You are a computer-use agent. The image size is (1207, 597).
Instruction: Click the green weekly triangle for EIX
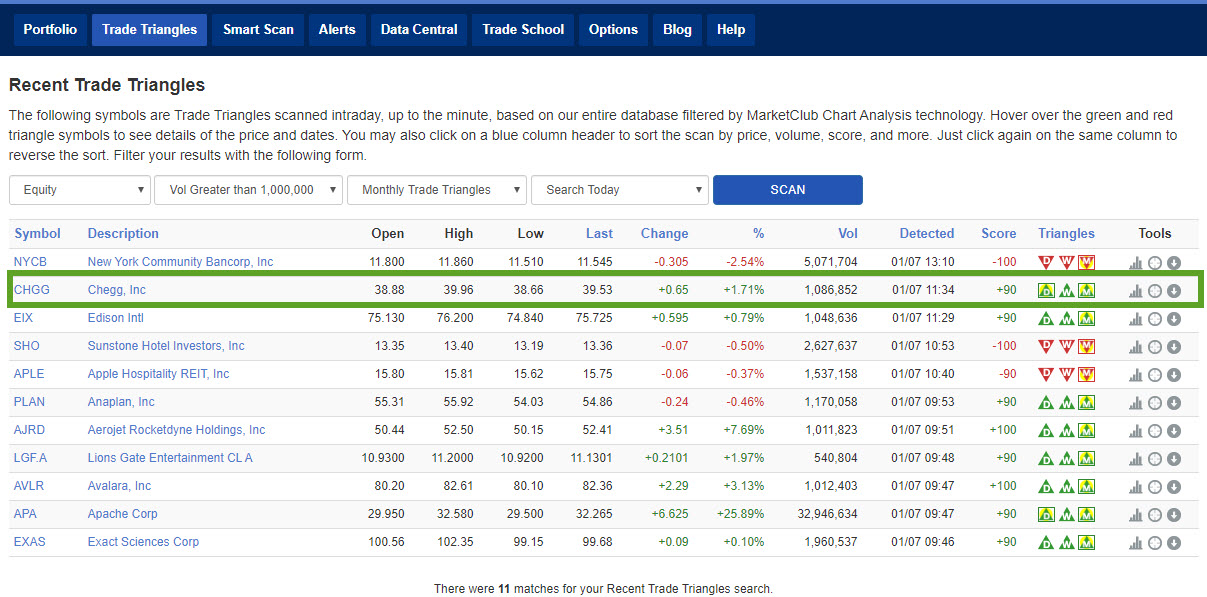[1066, 318]
